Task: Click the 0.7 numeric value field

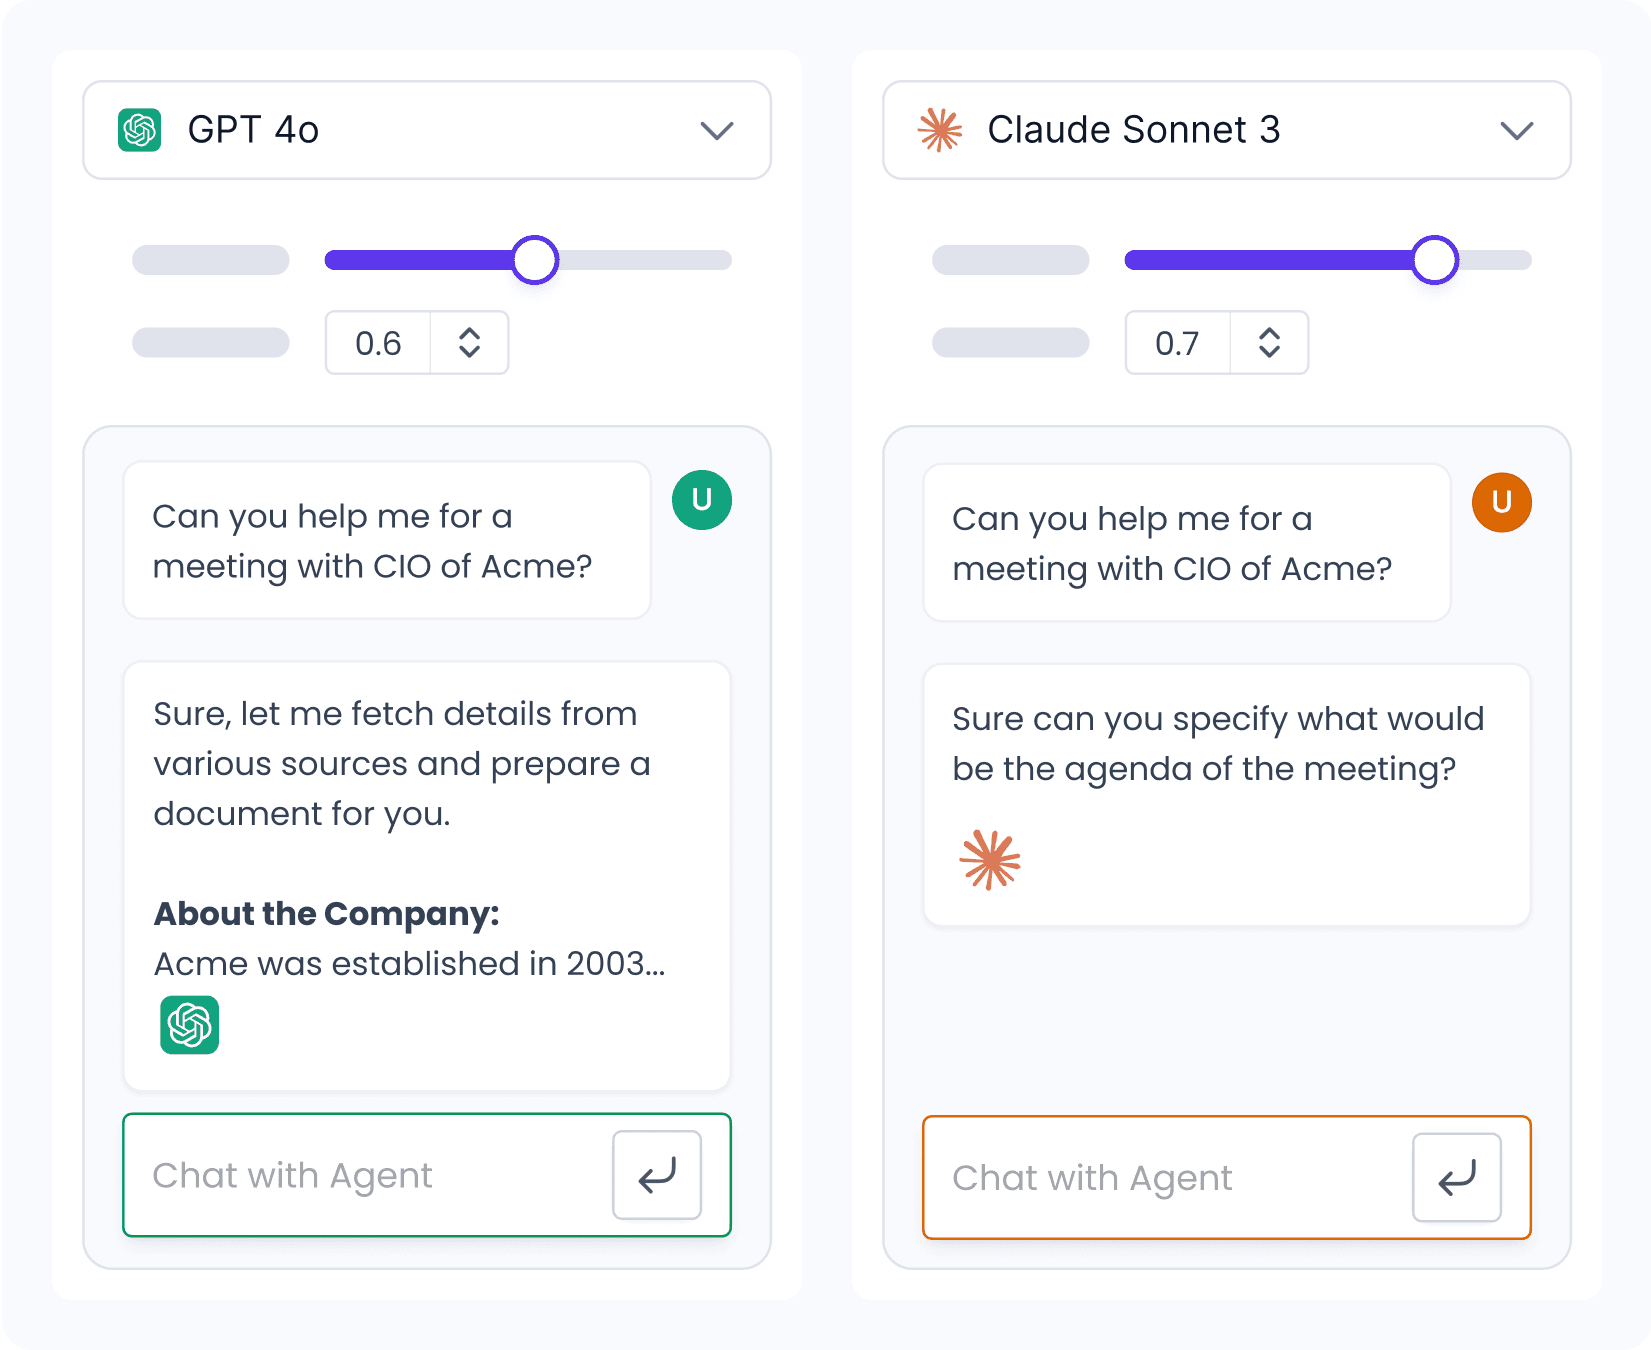Action: pos(1178,343)
